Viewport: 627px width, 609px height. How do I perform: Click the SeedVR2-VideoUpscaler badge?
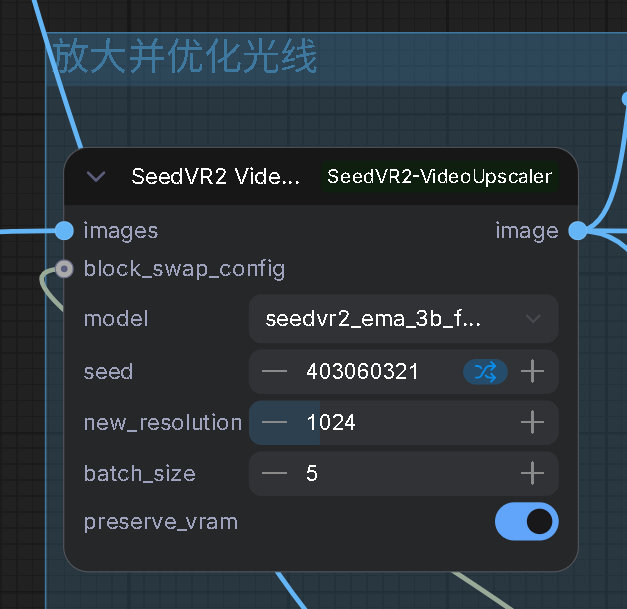coord(439,177)
